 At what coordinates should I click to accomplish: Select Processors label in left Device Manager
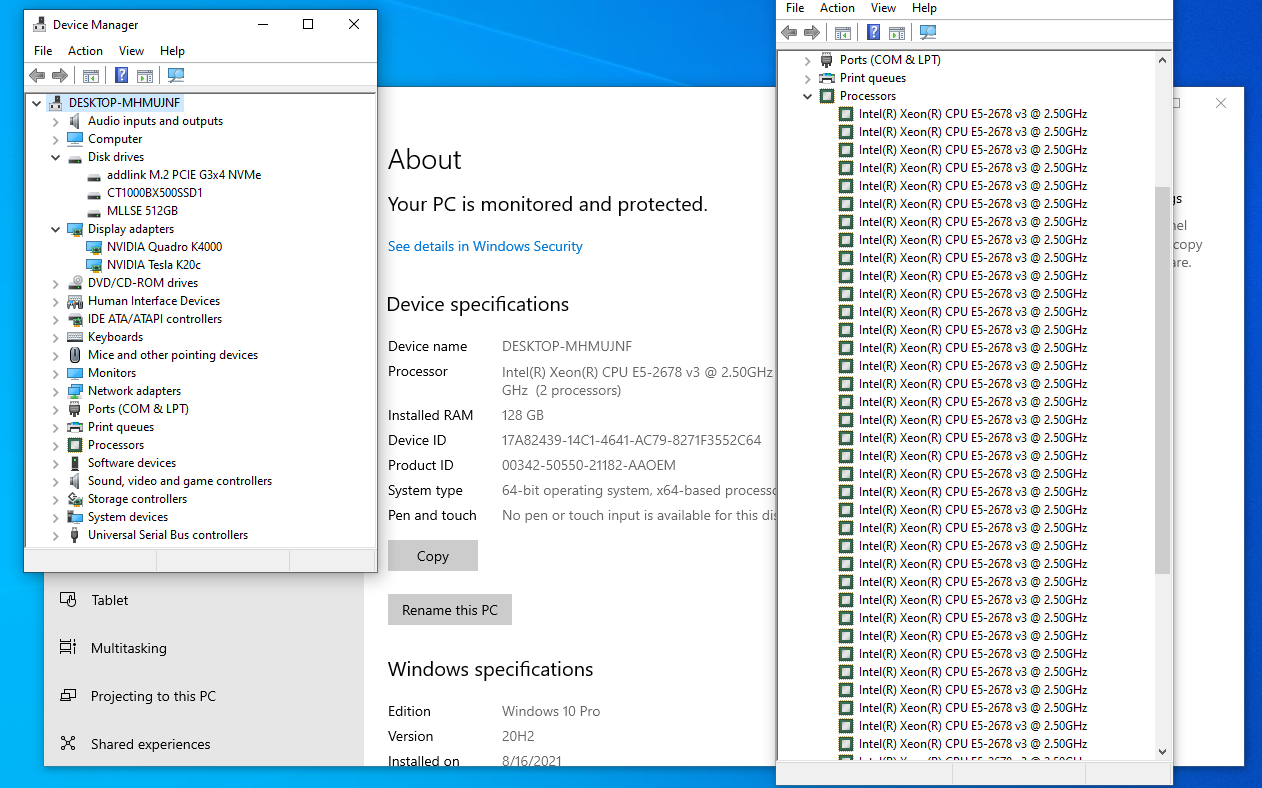pos(116,445)
